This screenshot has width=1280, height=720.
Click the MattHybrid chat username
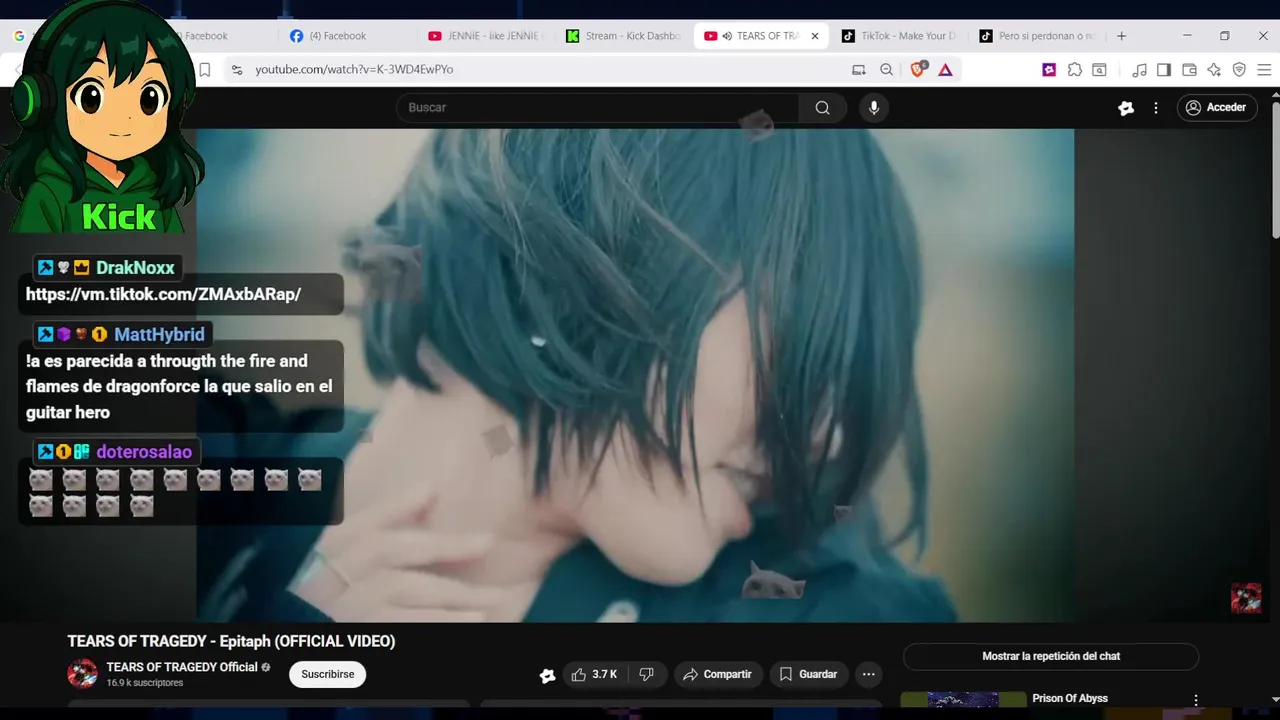[x=159, y=335]
